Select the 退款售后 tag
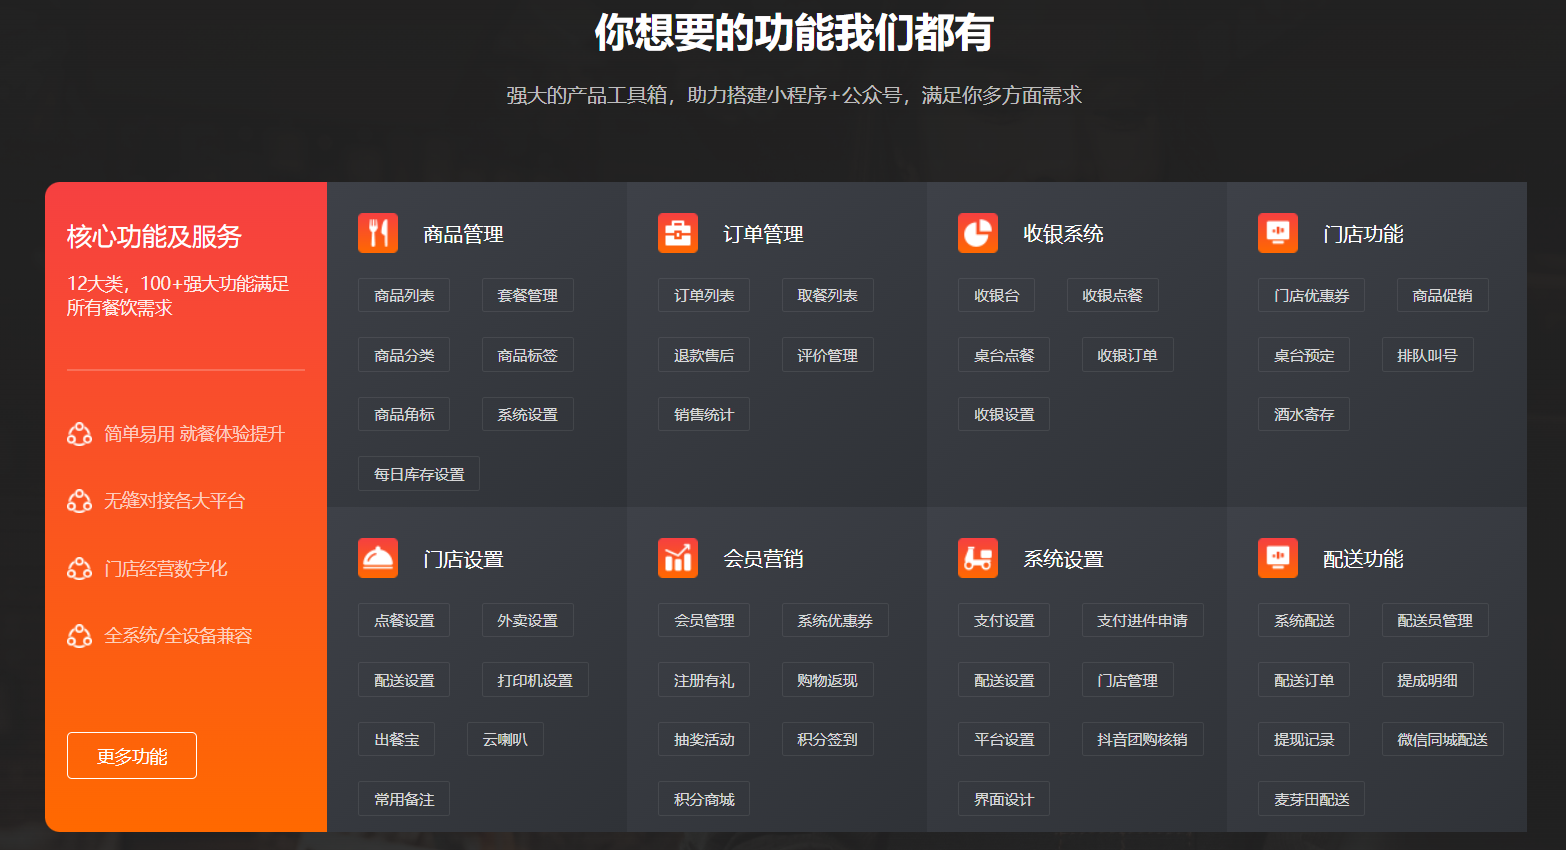The height and width of the screenshot is (850, 1566). [x=704, y=355]
